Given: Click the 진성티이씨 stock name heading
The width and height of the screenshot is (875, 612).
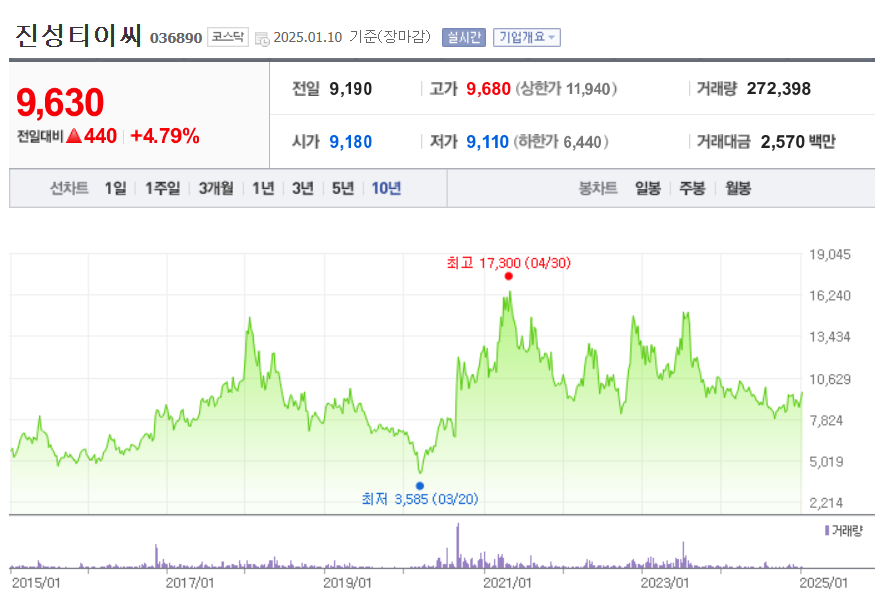Looking at the screenshot, I should click(x=78, y=35).
